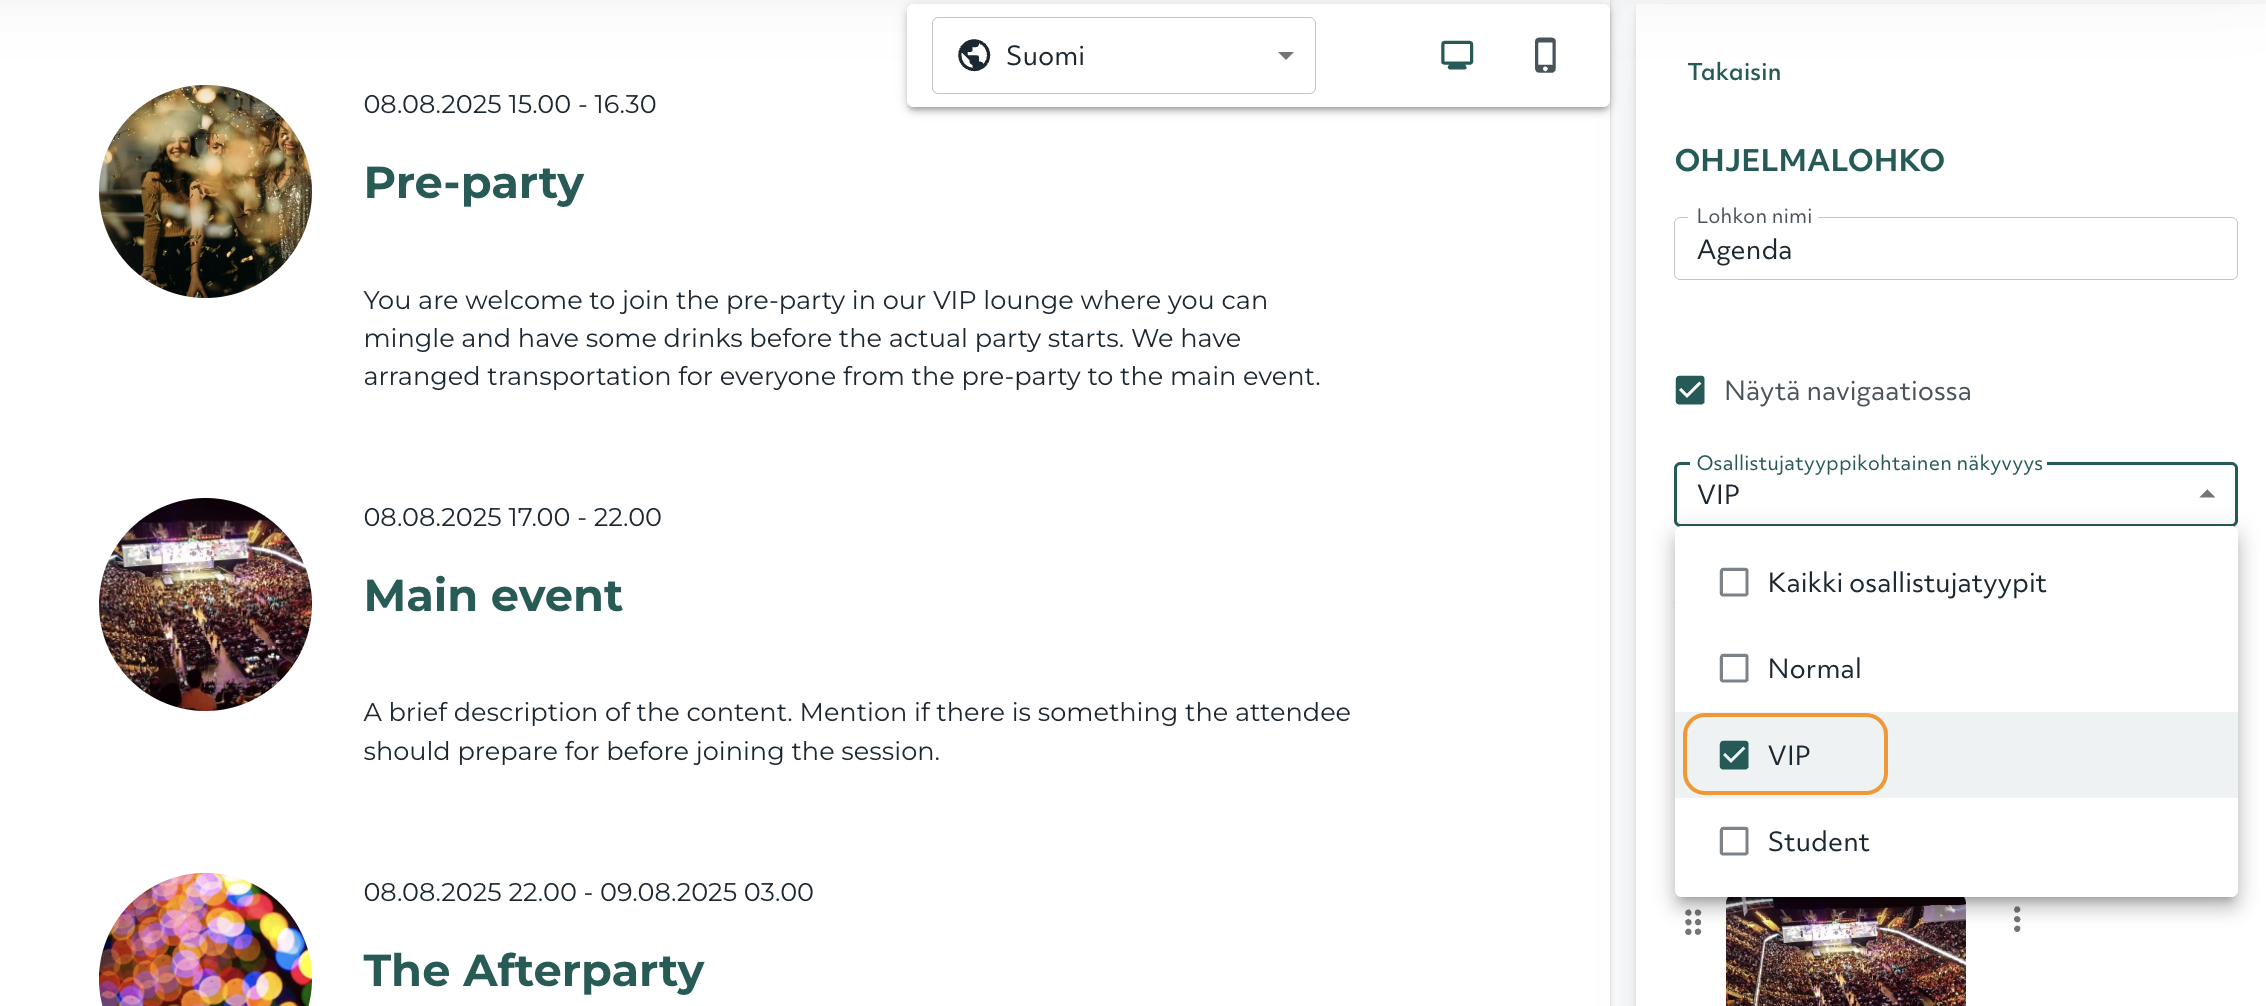Image resolution: width=2266 pixels, height=1006 pixels.
Task: Open the three-dot options menu
Action: 2017,919
